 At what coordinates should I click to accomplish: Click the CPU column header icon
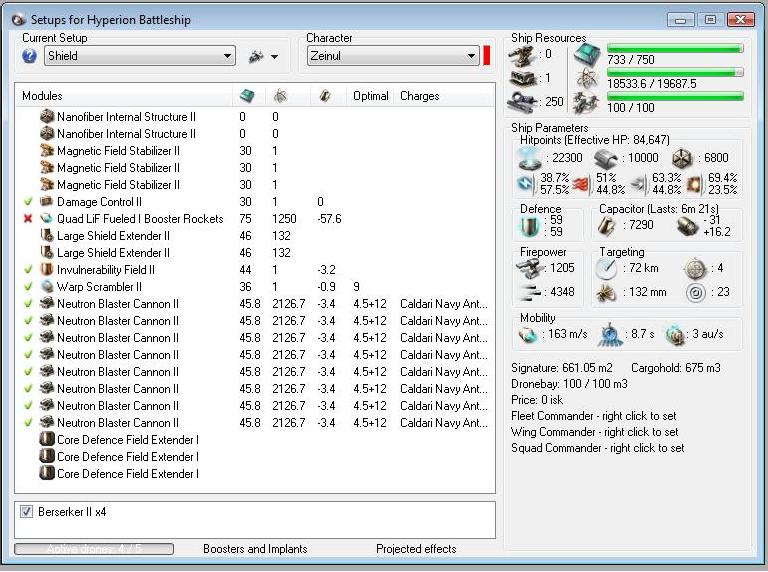(x=246, y=96)
